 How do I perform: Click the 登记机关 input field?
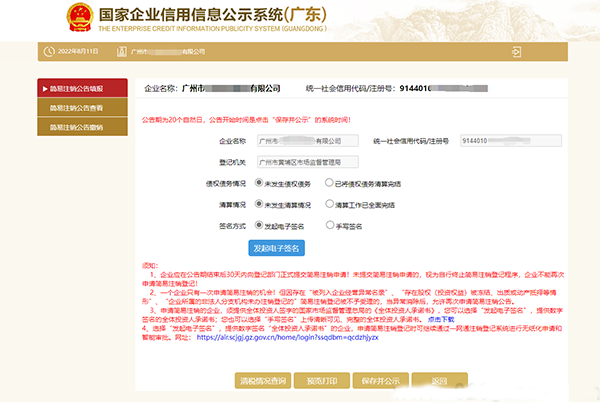[x=308, y=162]
